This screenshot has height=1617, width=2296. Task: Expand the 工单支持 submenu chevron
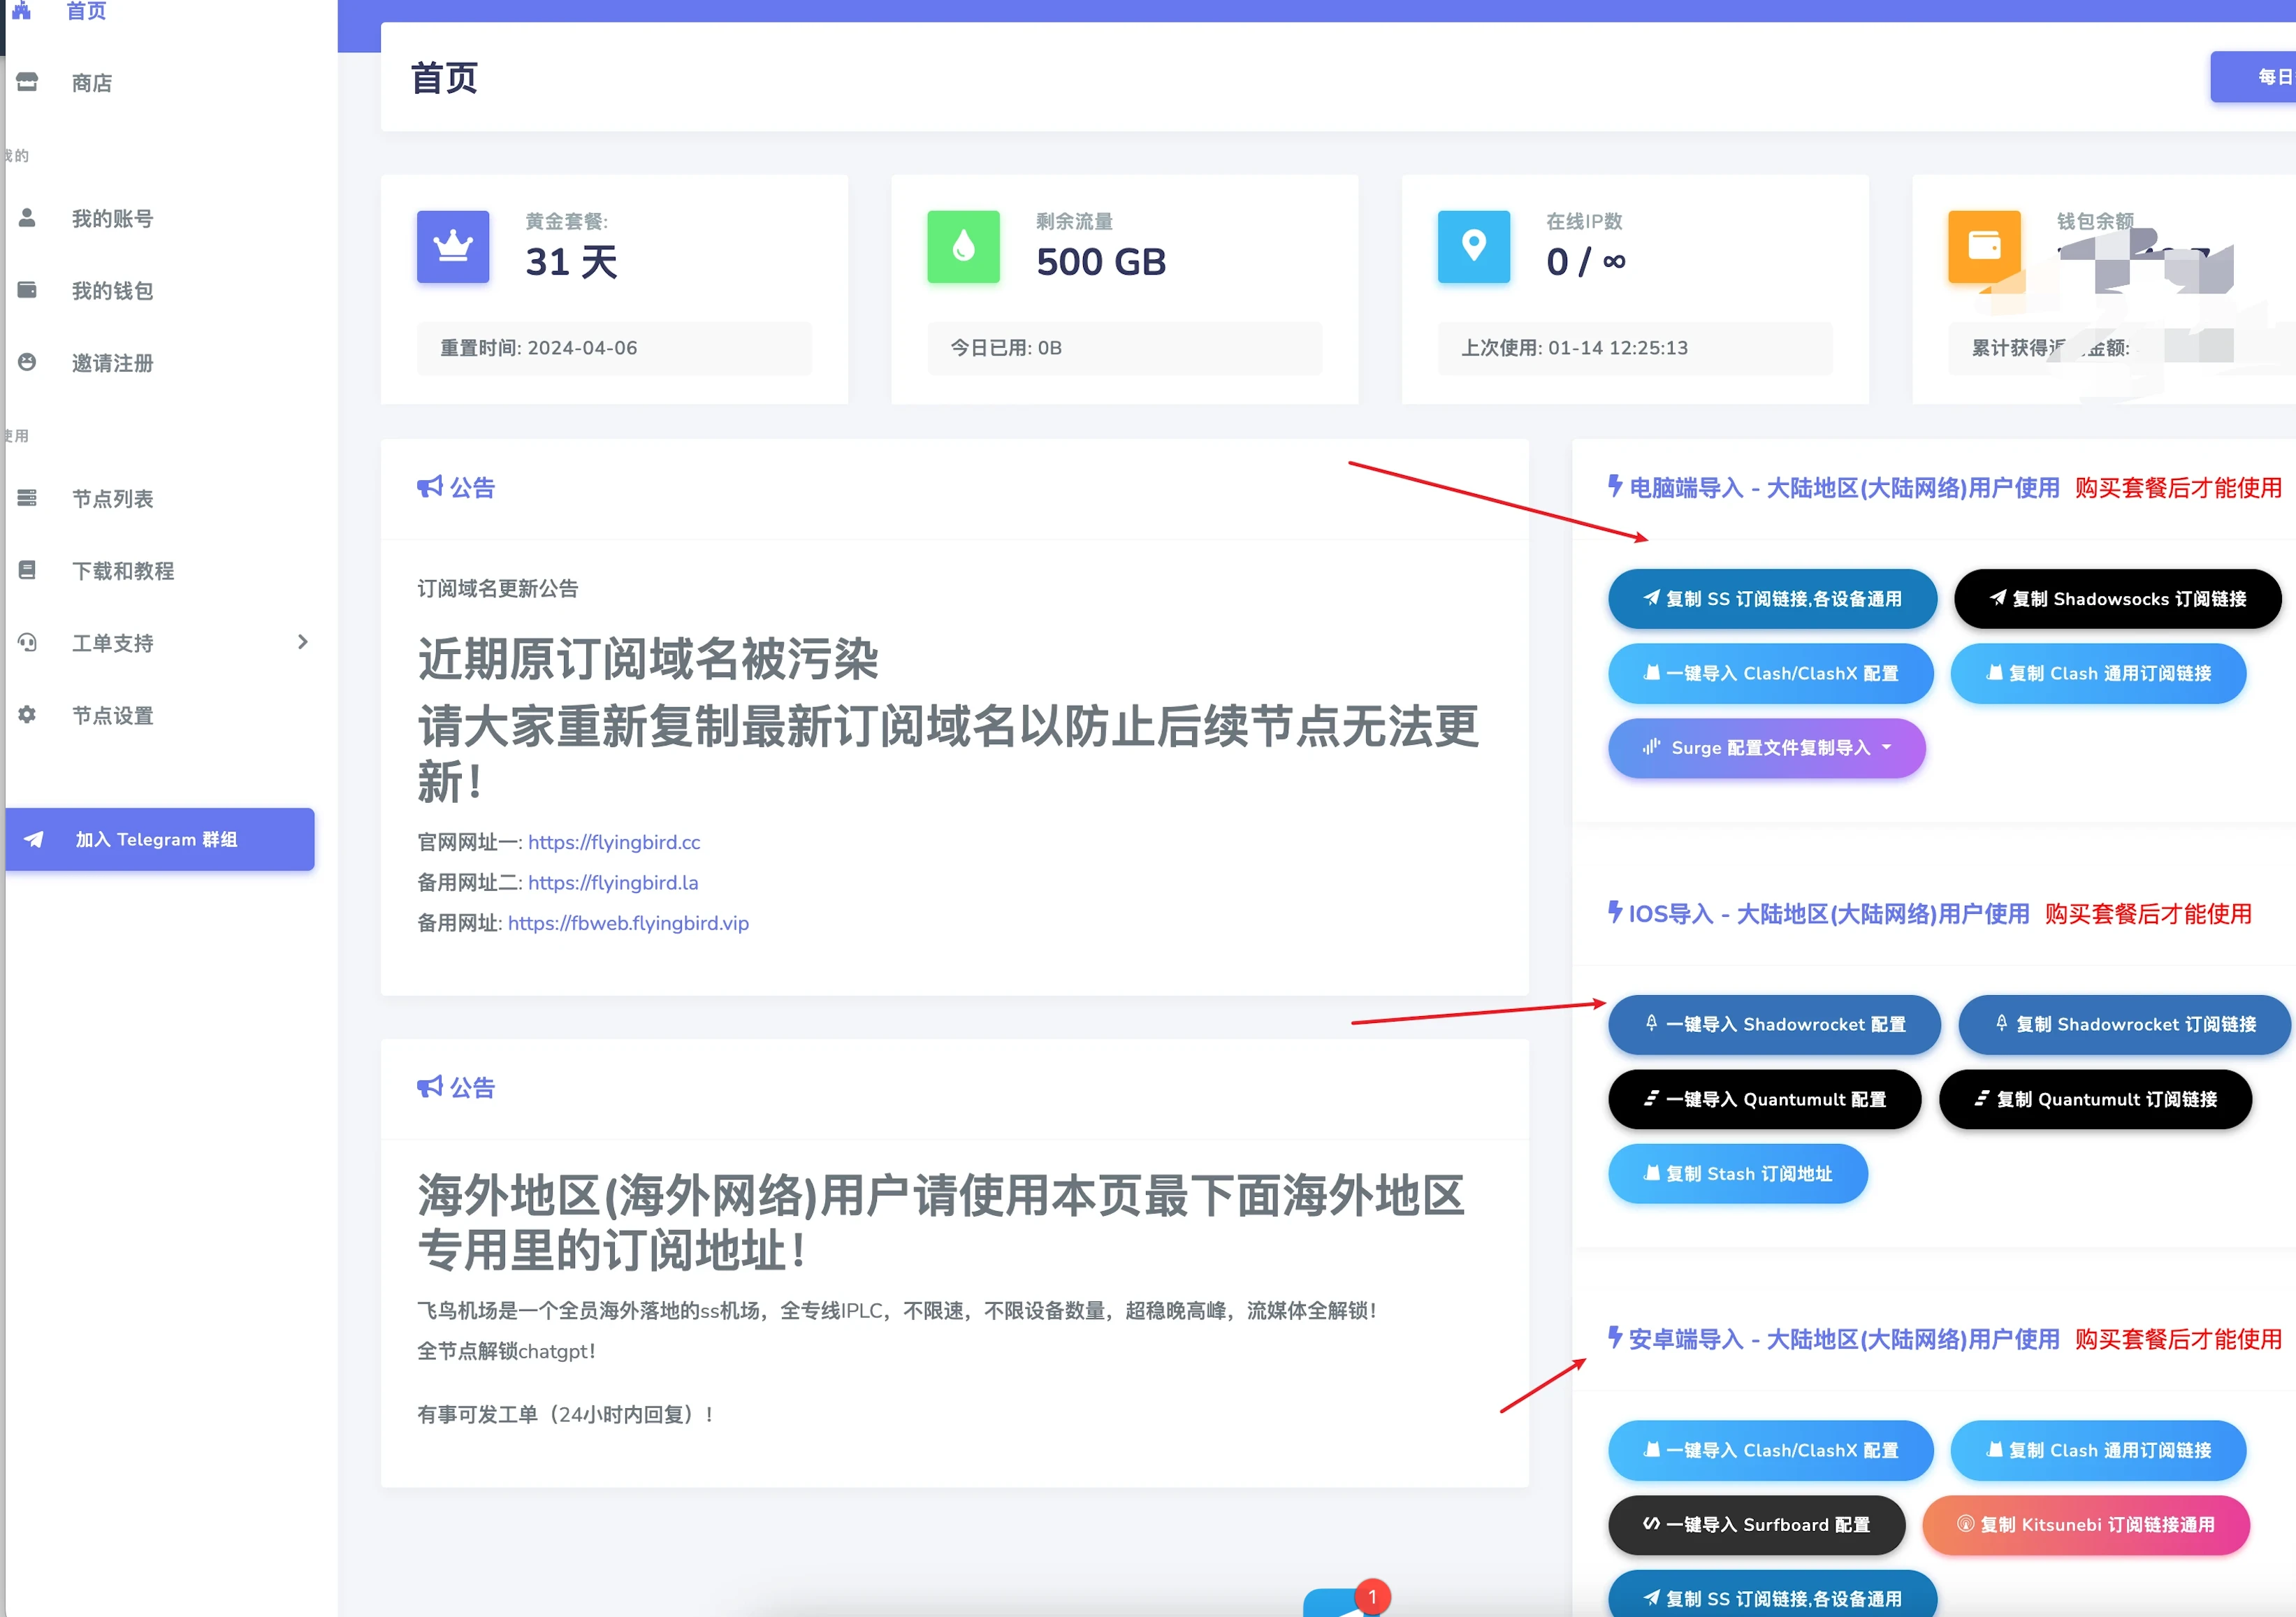click(304, 643)
